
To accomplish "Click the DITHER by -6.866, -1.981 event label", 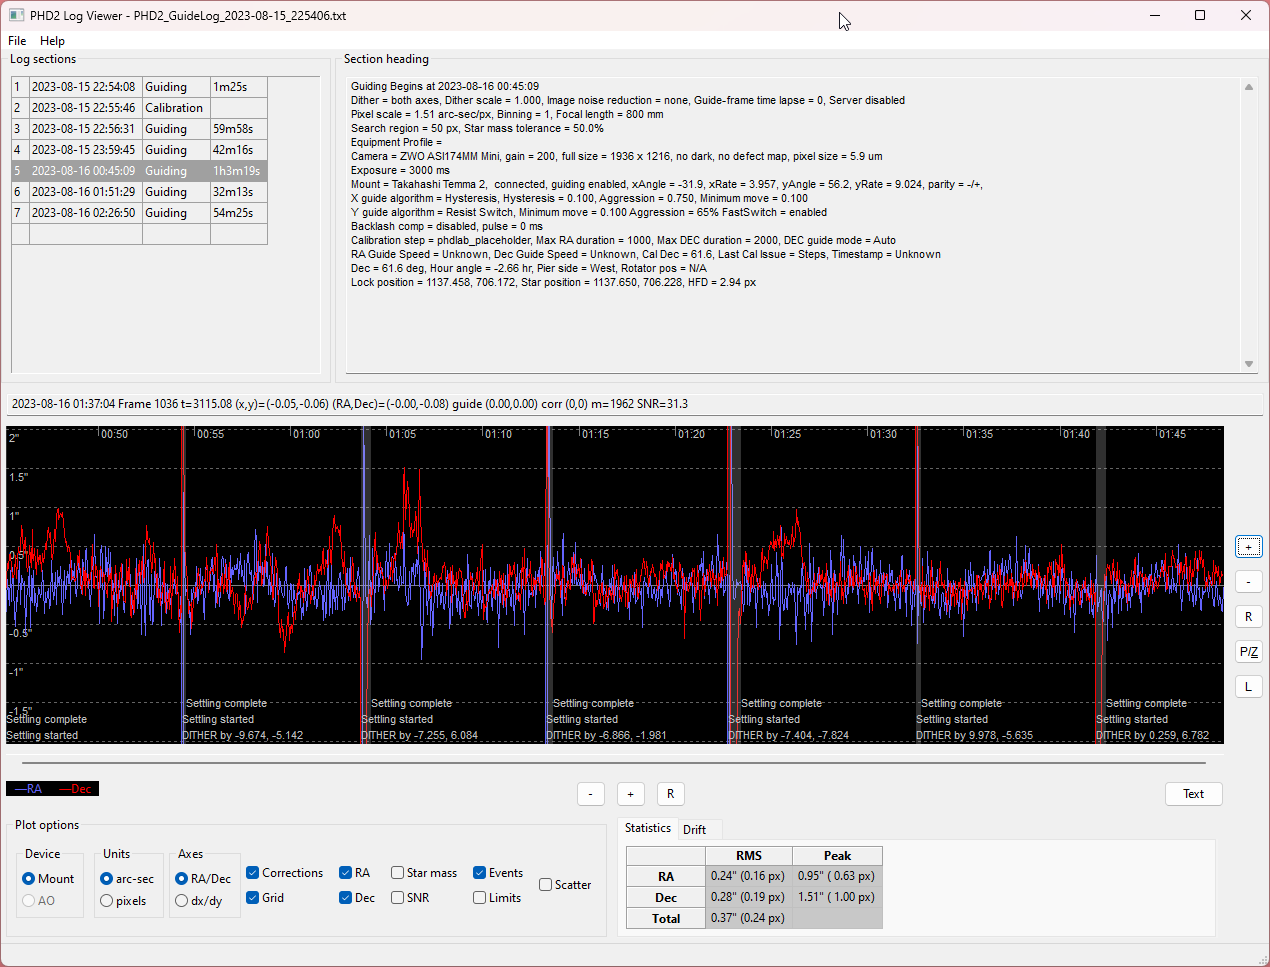I will coord(606,736).
